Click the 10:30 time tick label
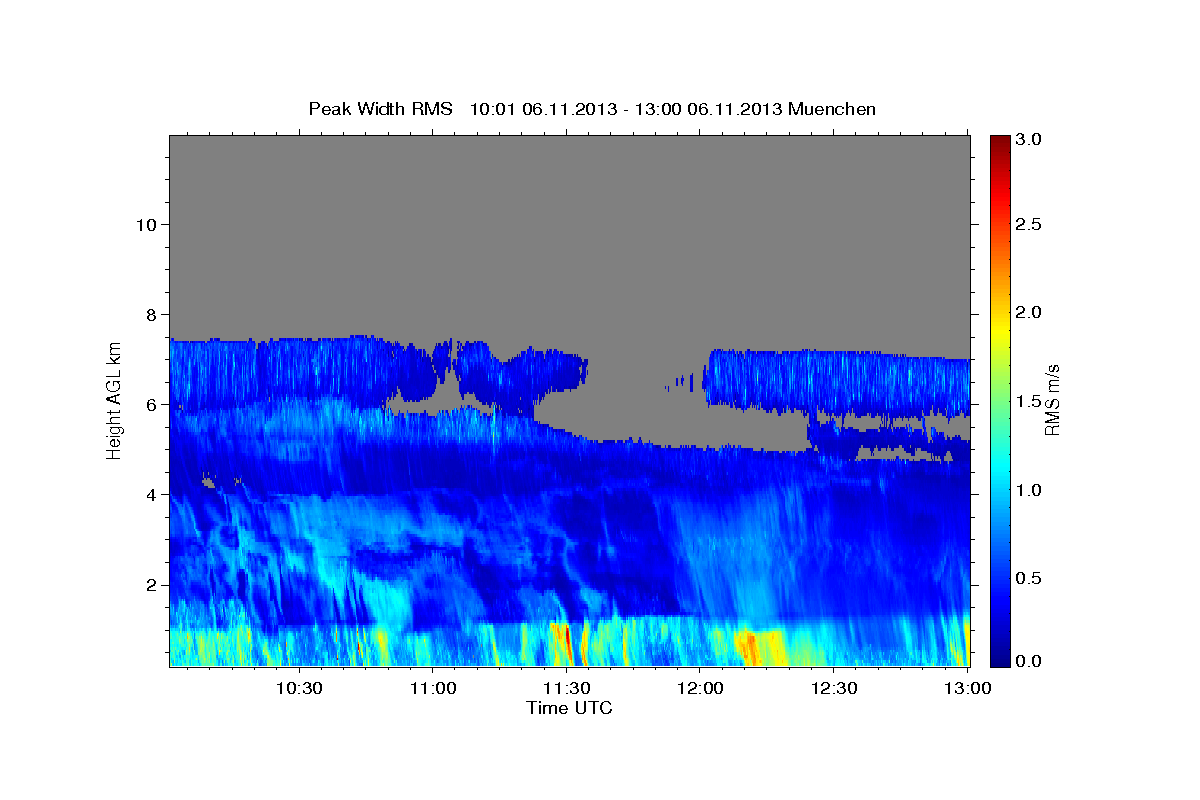Viewport: 1200px width, 800px height. coord(299,688)
